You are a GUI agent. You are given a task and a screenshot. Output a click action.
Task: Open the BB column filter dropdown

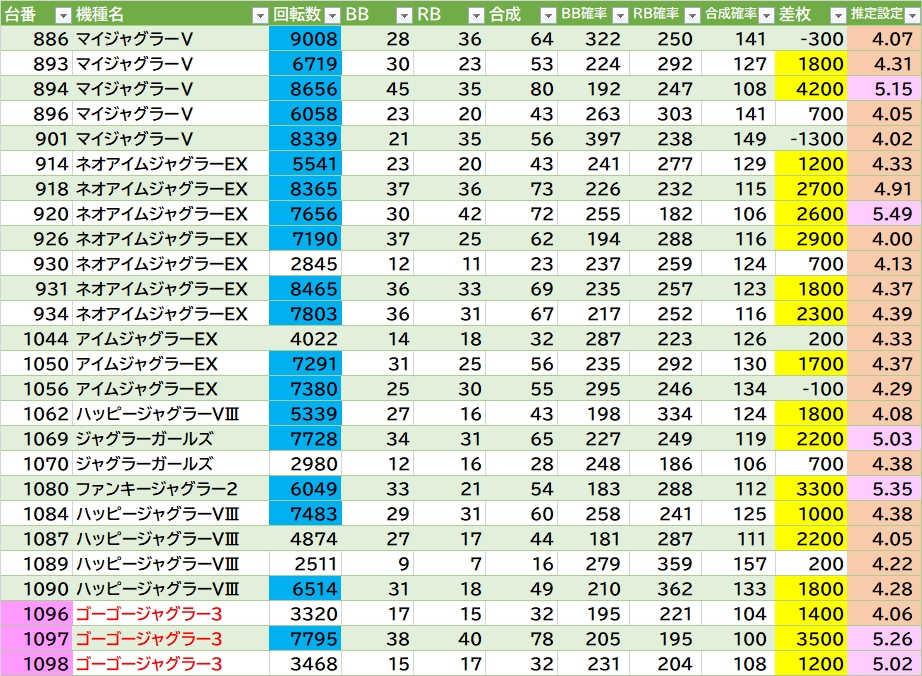(403, 15)
